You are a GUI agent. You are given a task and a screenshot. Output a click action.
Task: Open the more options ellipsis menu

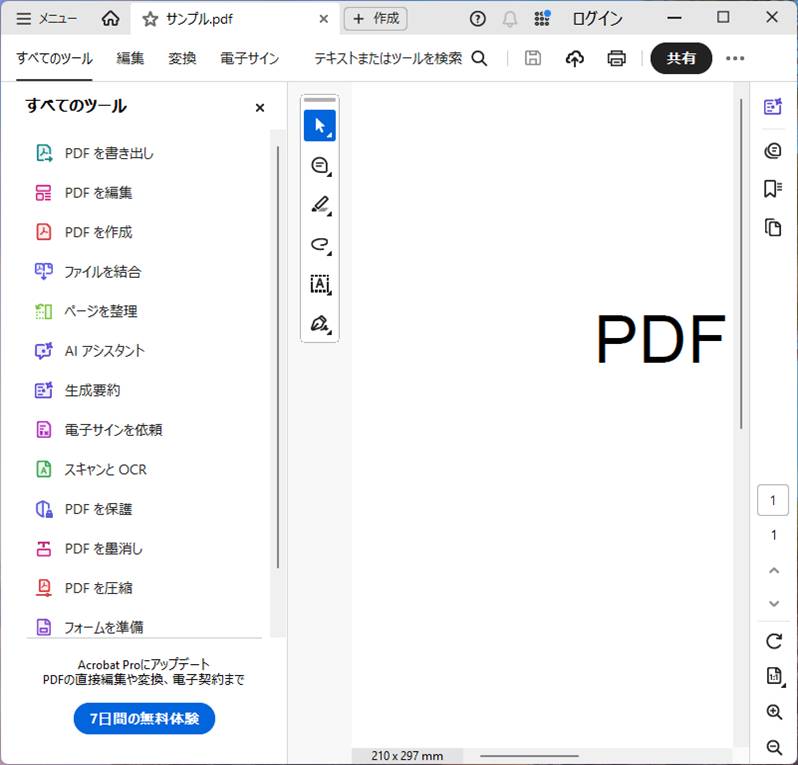735,59
